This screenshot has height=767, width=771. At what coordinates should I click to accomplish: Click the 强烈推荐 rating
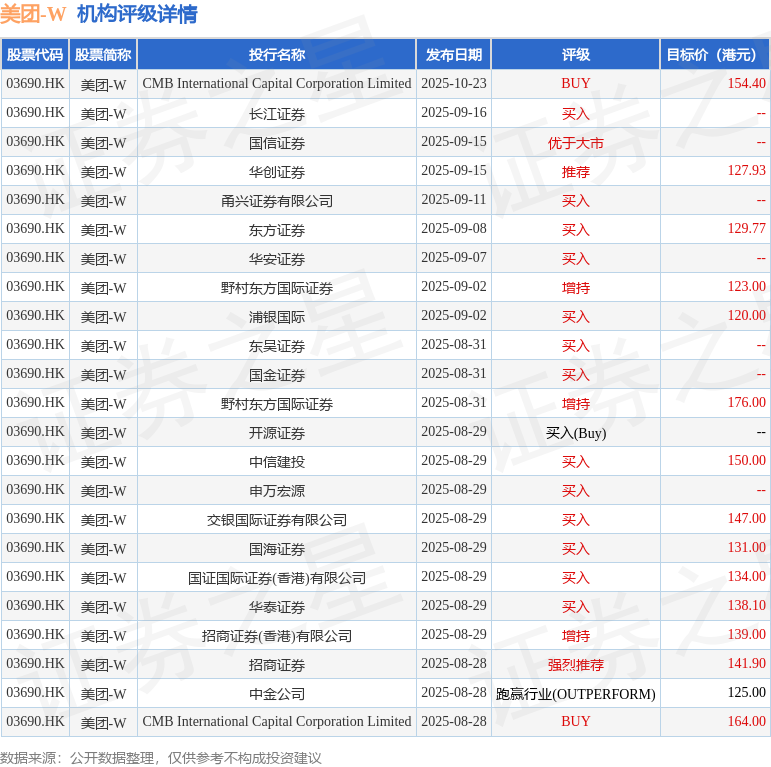(576, 665)
